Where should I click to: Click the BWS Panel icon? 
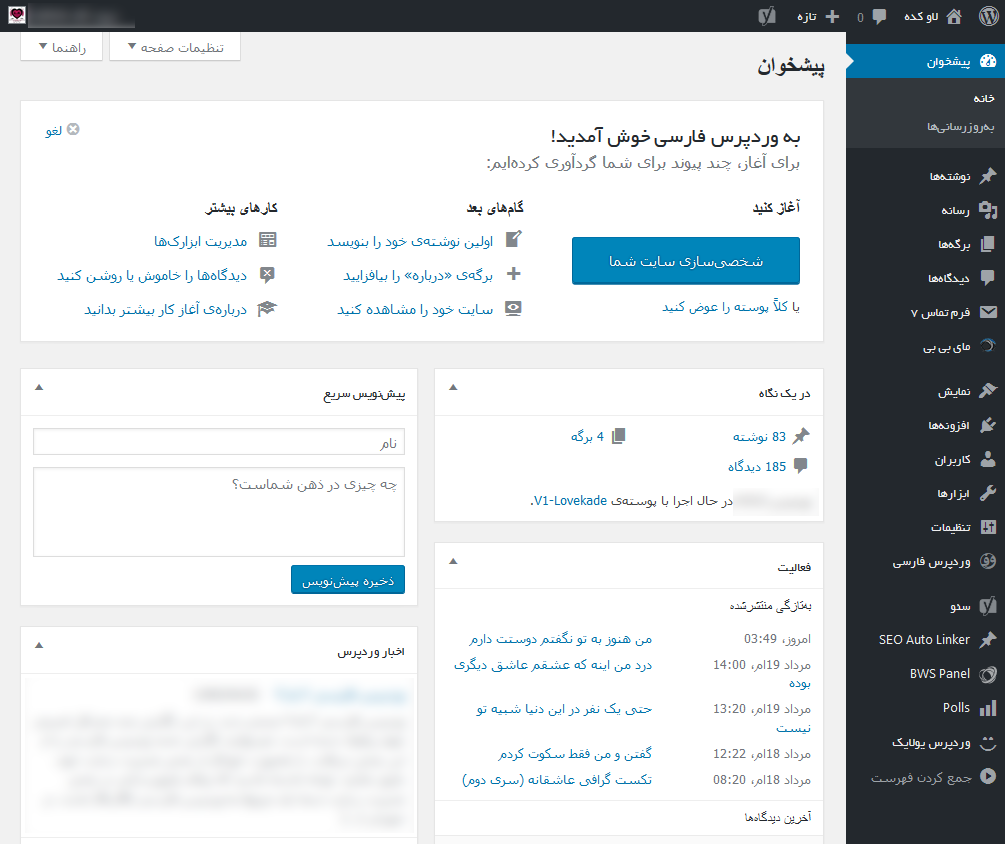(988, 674)
